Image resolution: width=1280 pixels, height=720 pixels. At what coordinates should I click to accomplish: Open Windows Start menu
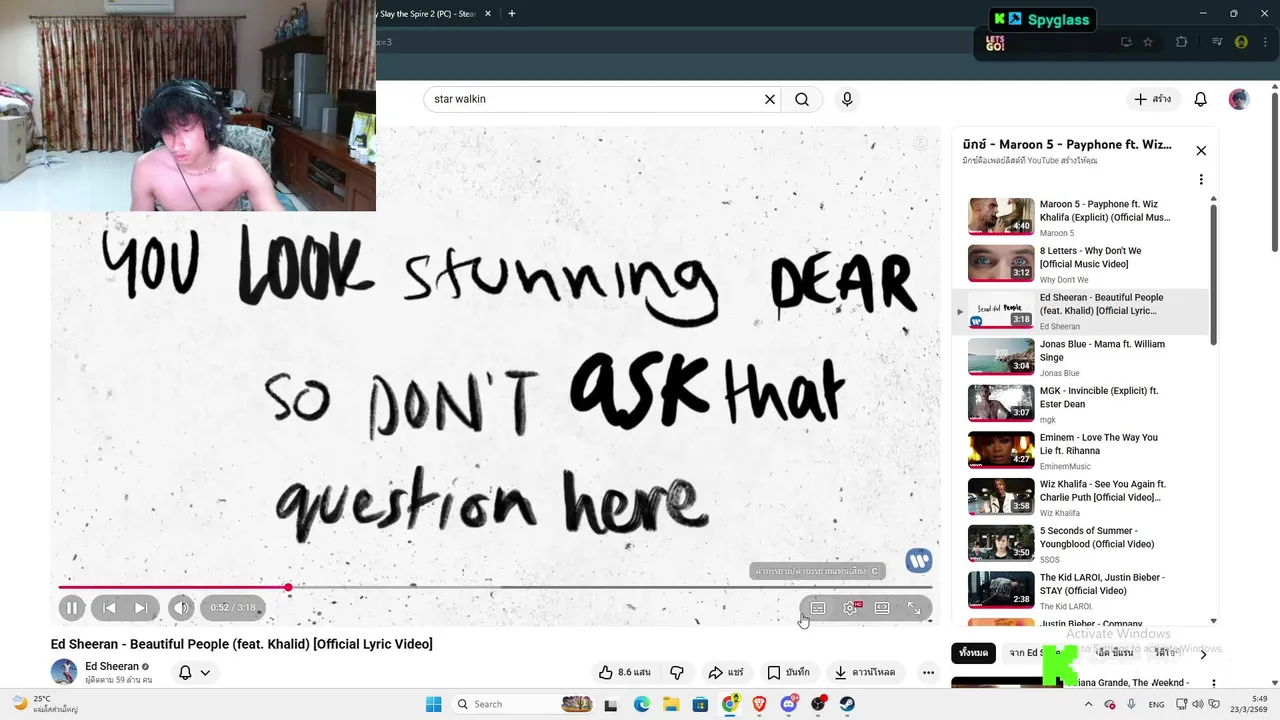[434, 704]
